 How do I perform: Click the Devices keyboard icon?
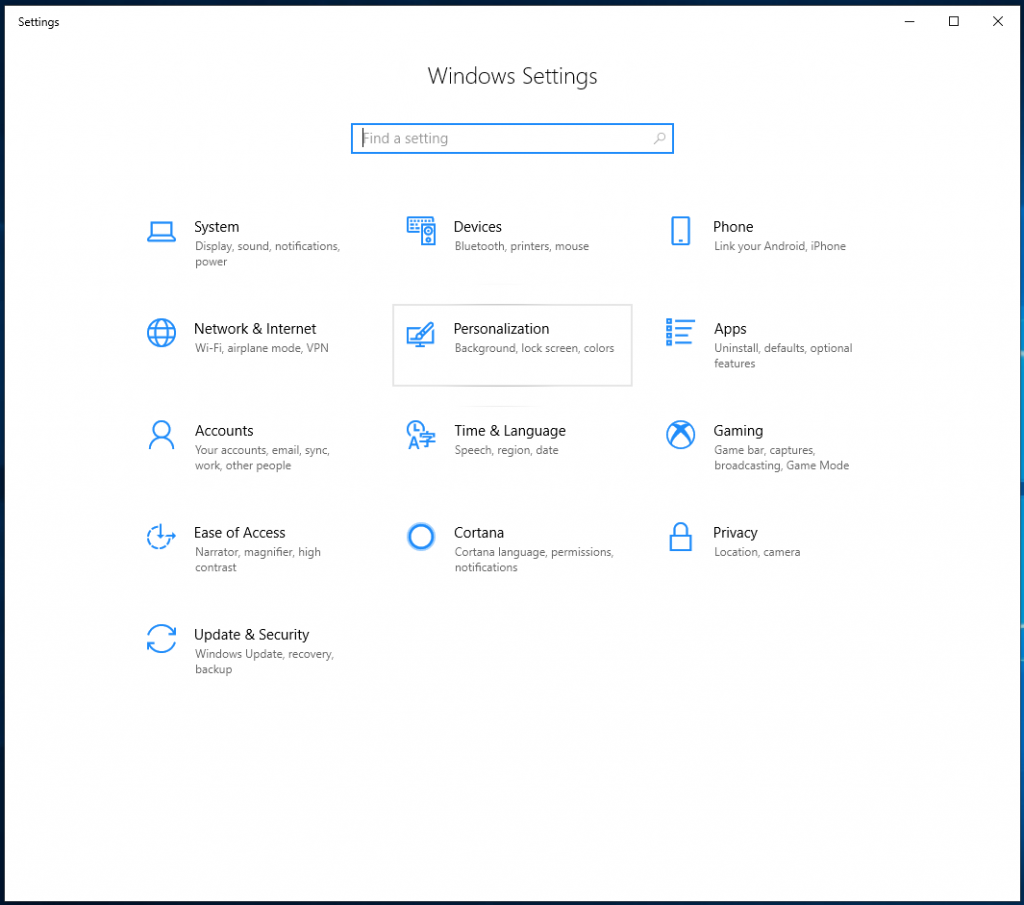[x=421, y=231]
